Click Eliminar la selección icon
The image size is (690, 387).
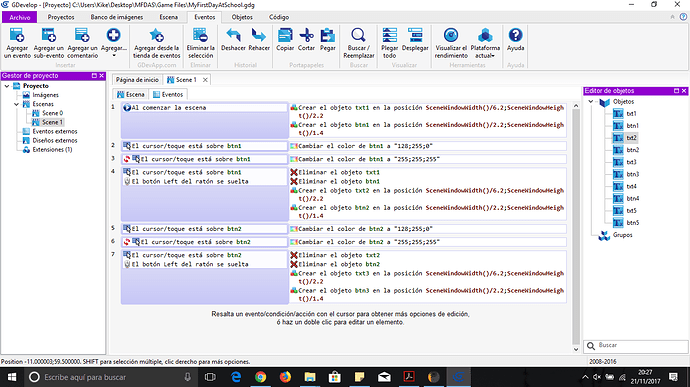201,36
